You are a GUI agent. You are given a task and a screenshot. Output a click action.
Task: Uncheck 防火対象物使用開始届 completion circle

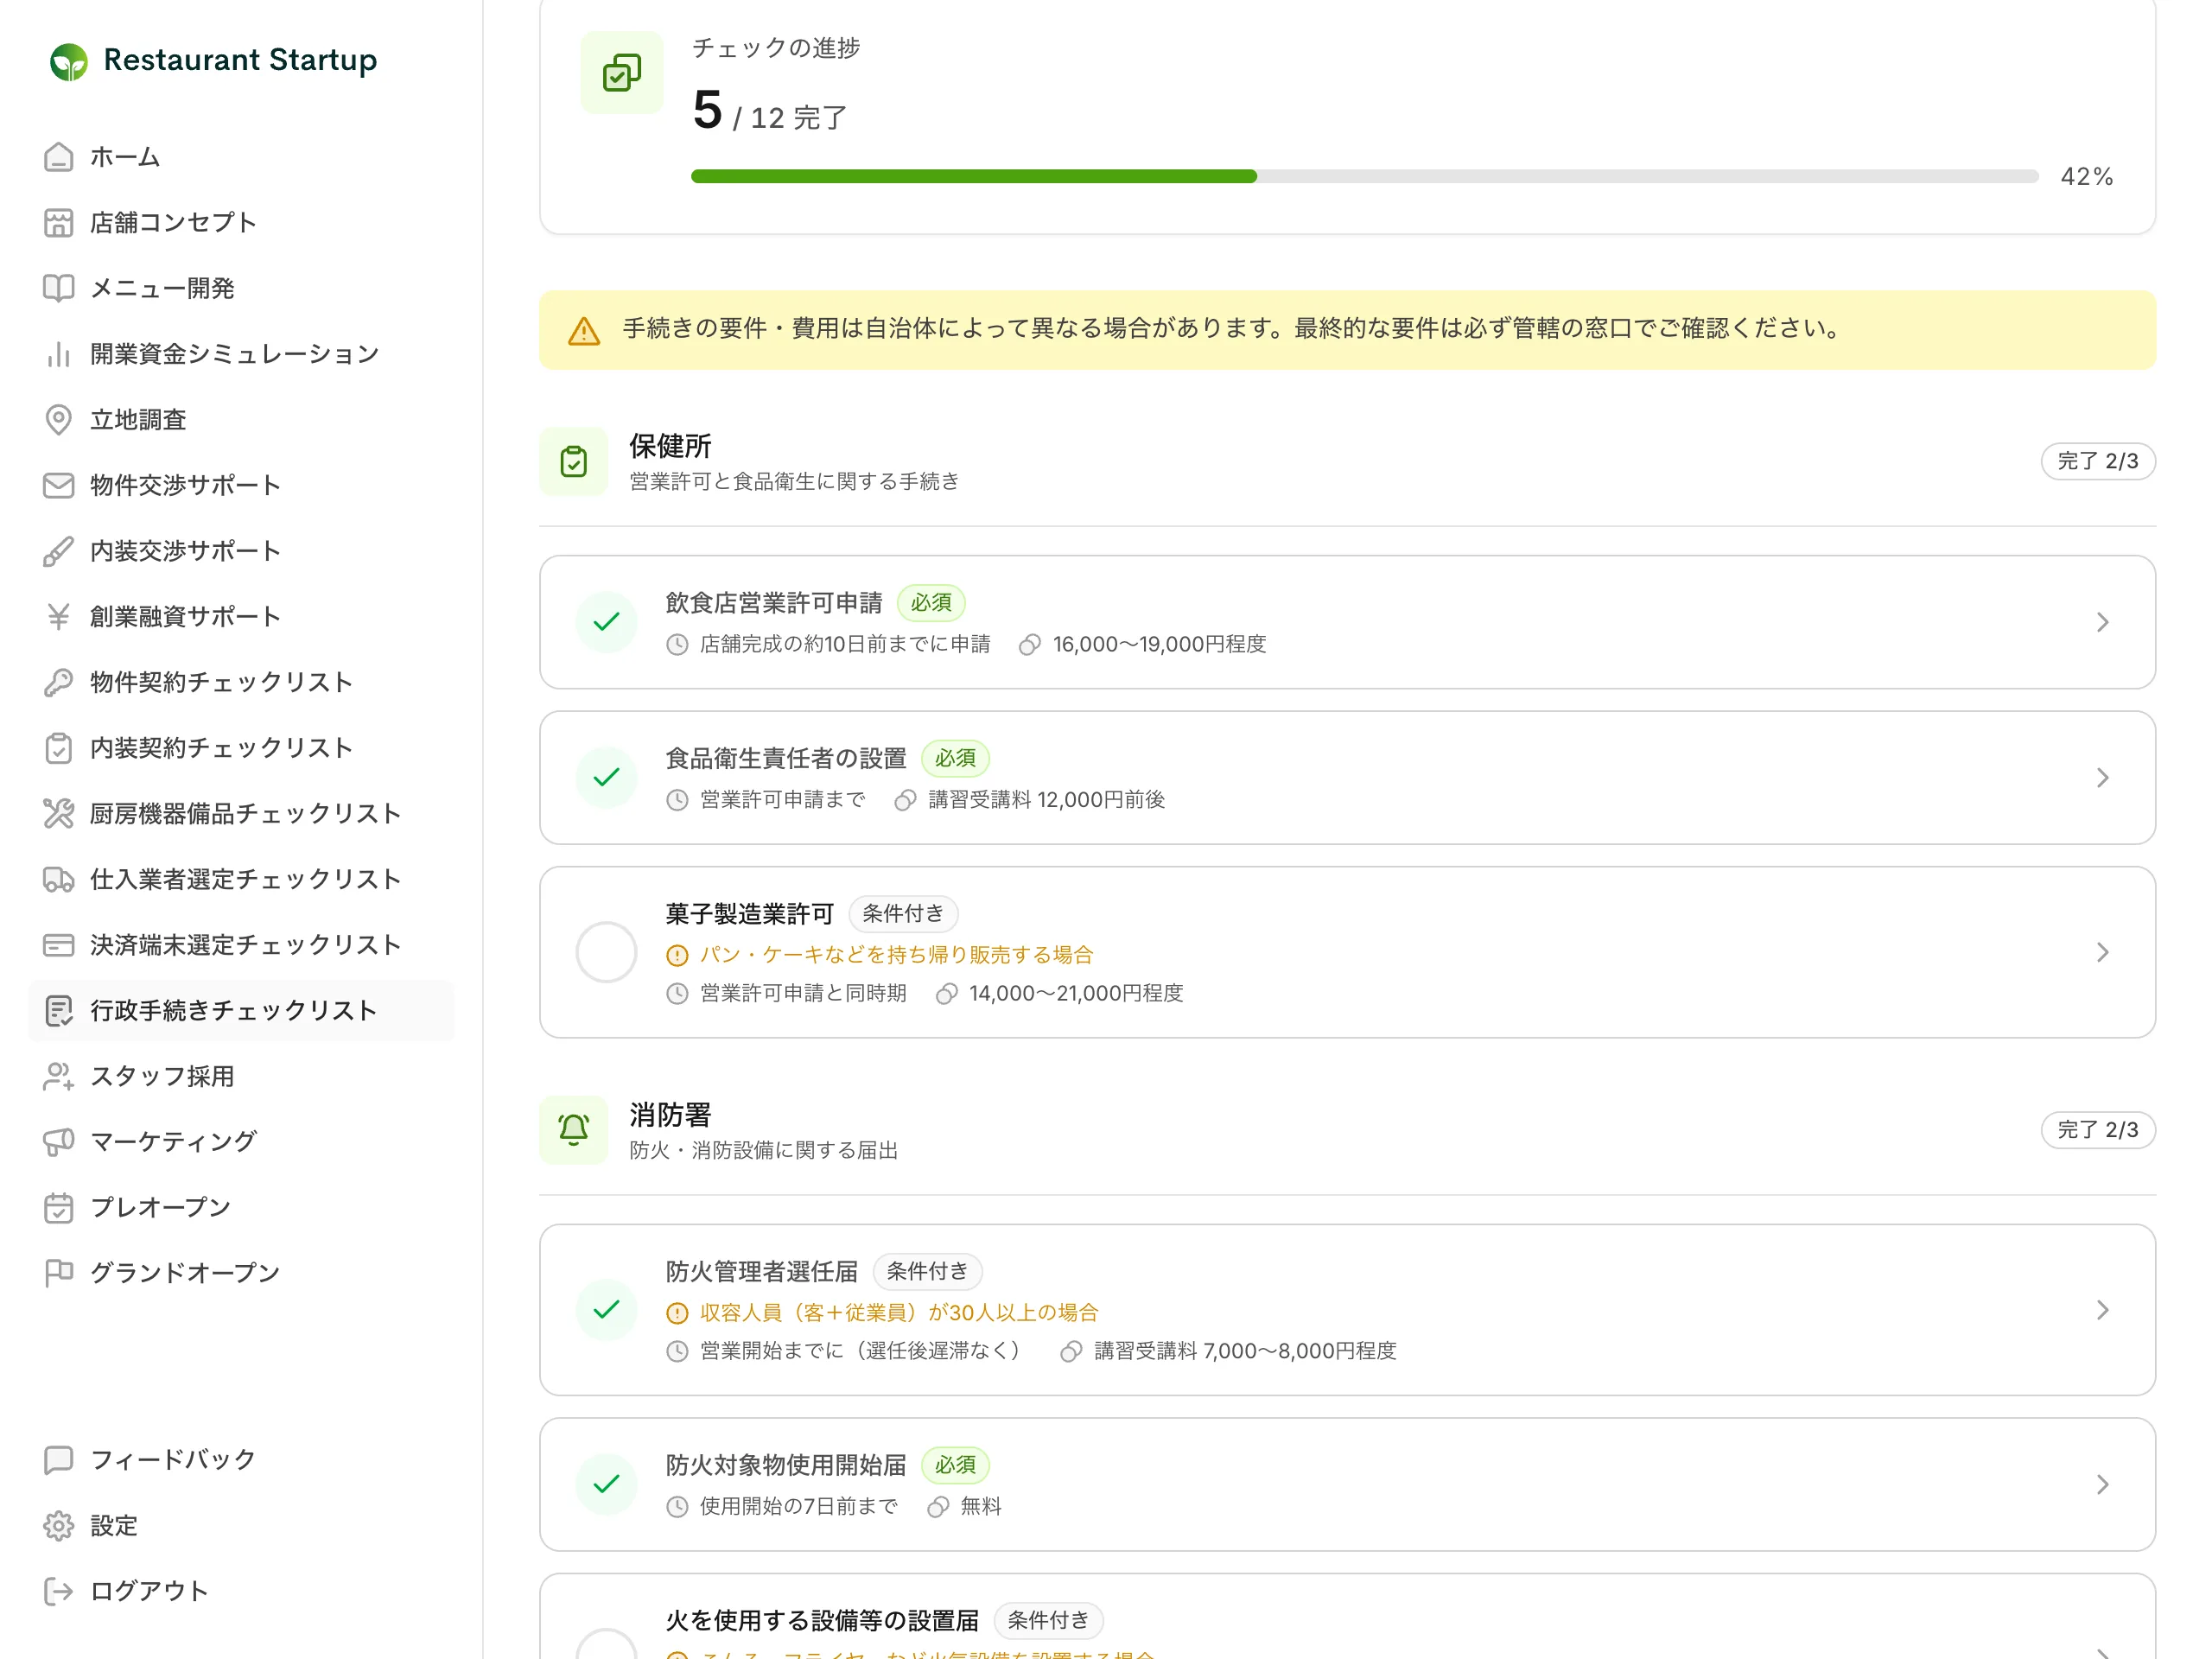[607, 1484]
